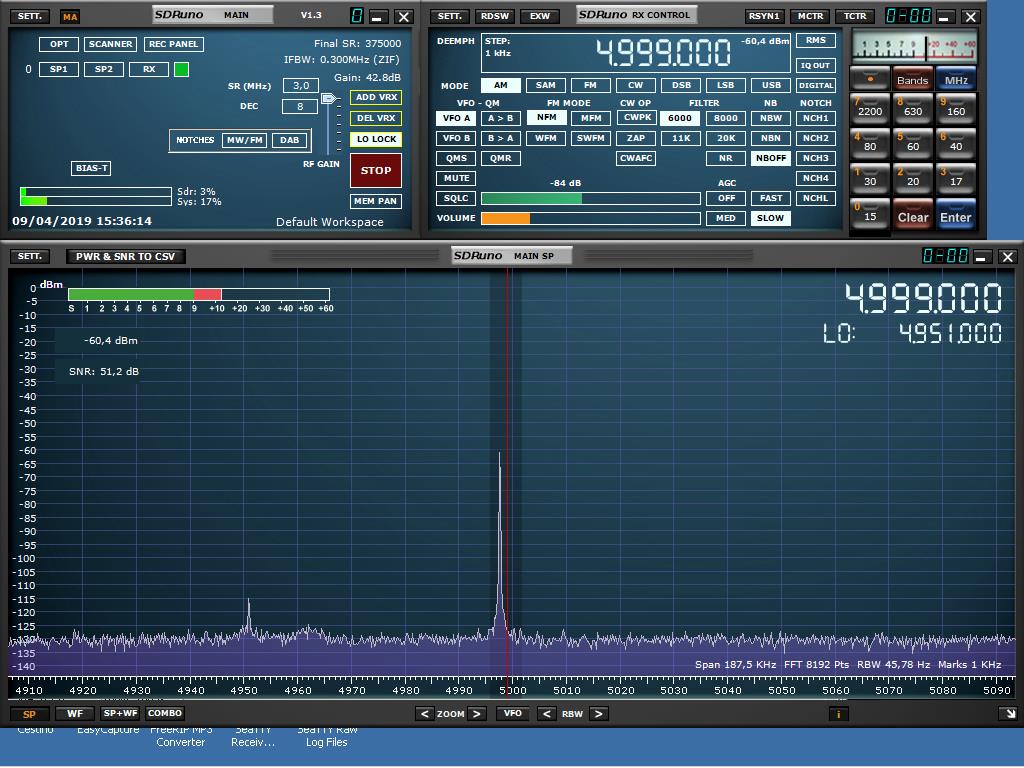
Task: Increase RBW with the right arrow
Action: (x=598, y=714)
